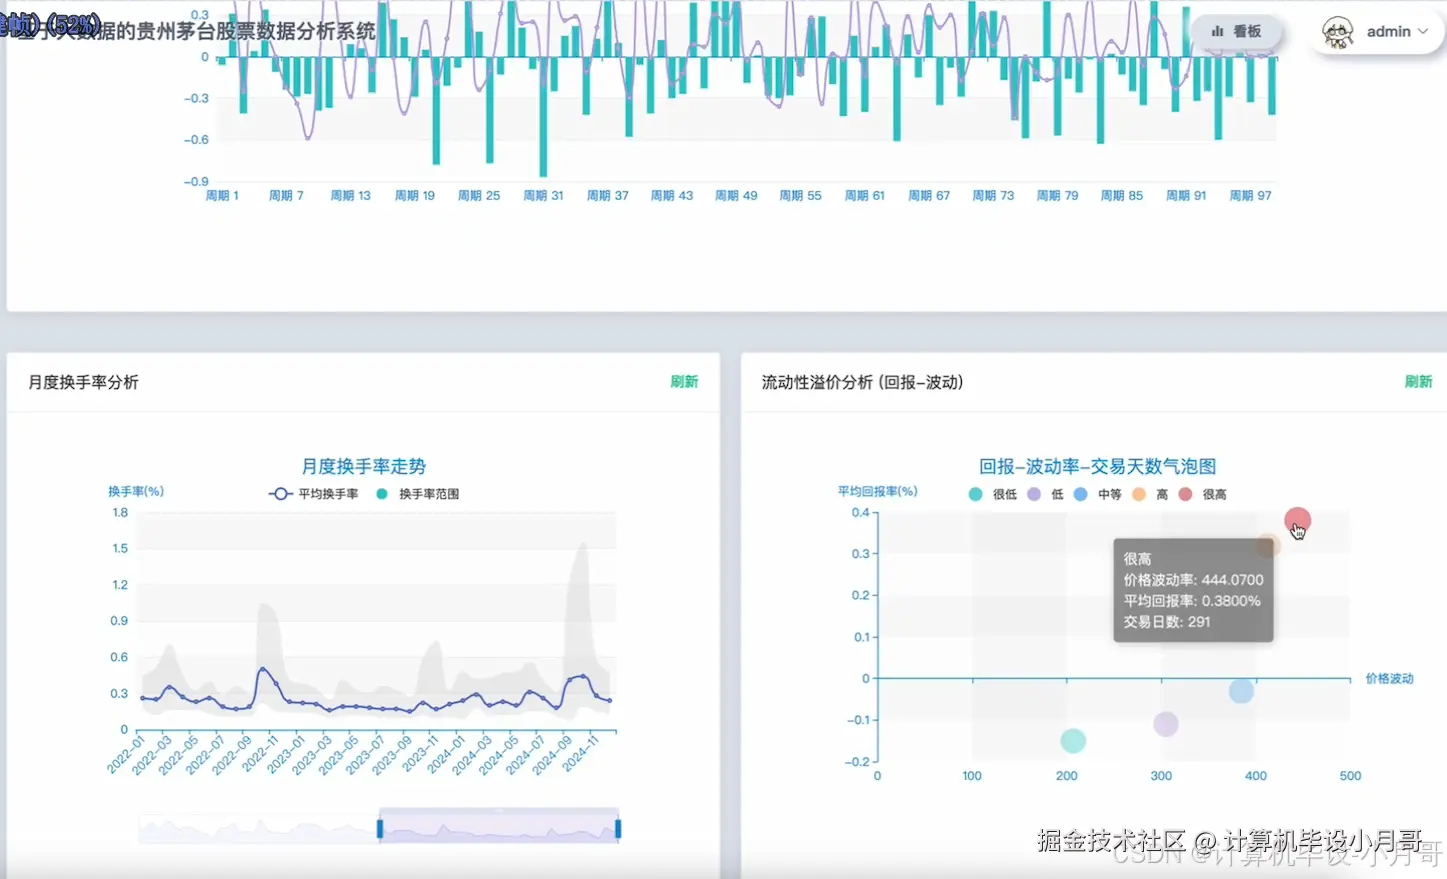Click the 周期 25 axis label
This screenshot has height=879, width=1447.
click(x=479, y=196)
